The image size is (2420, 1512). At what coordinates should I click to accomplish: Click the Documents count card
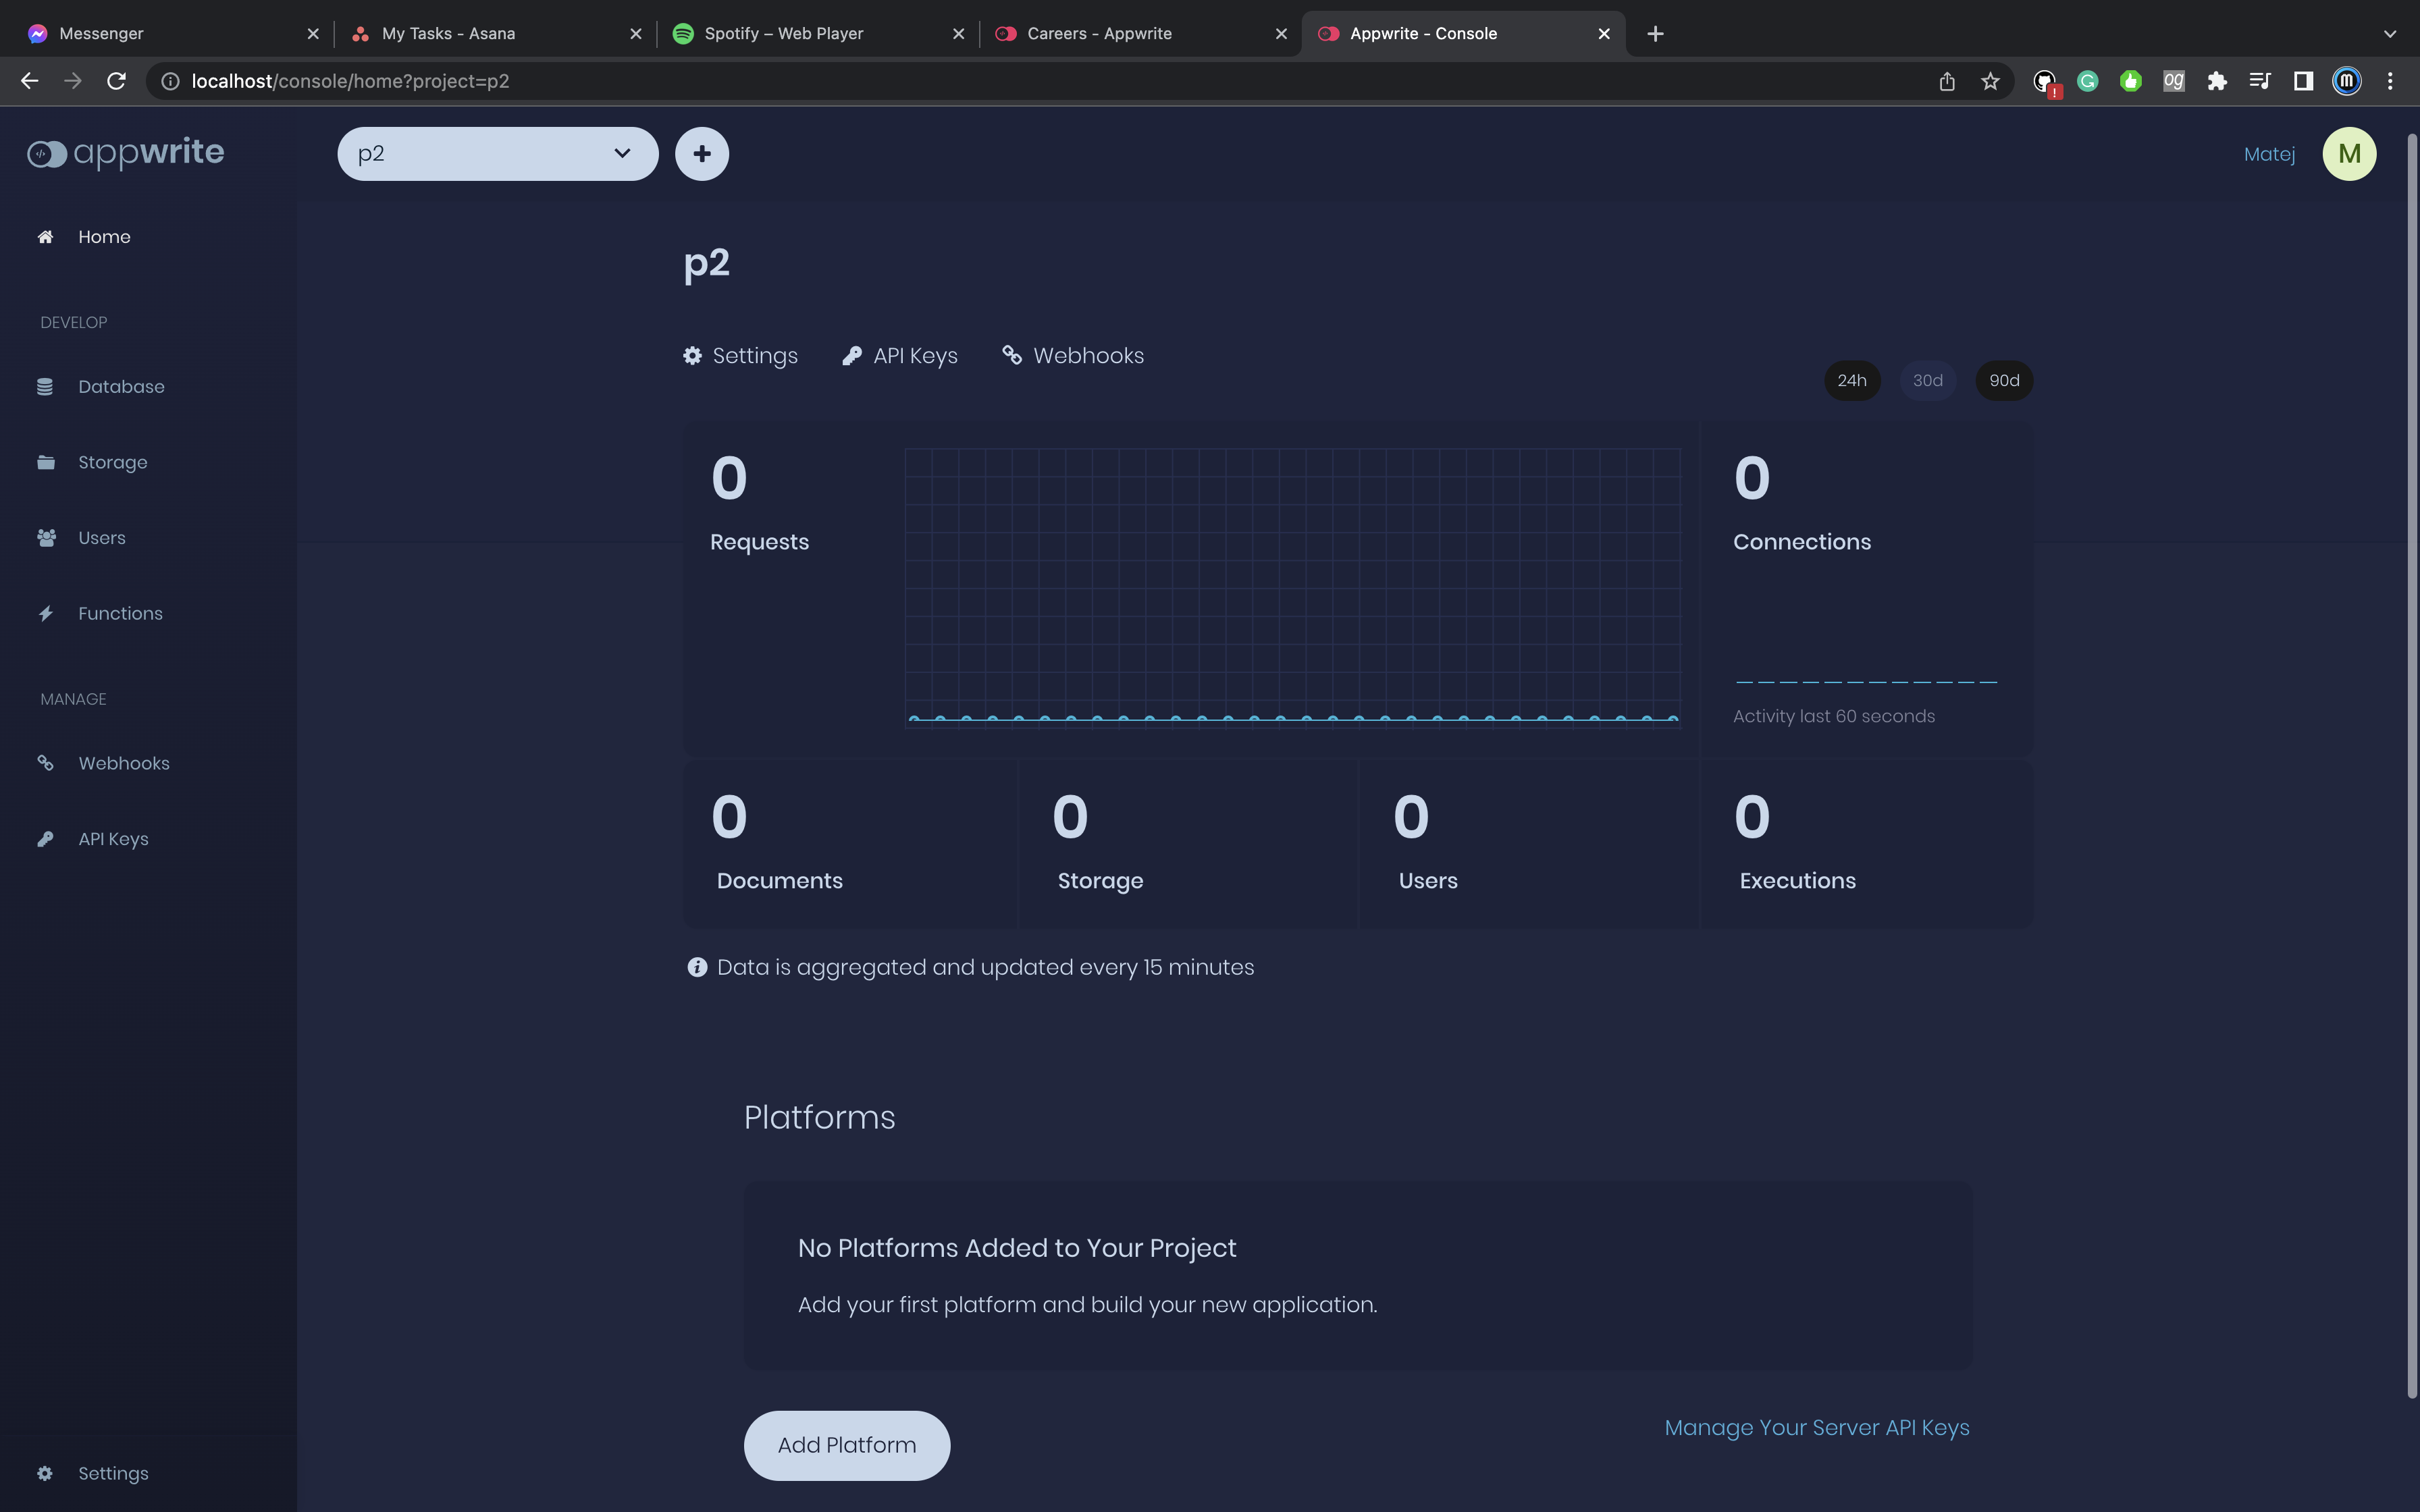click(x=850, y=844)
